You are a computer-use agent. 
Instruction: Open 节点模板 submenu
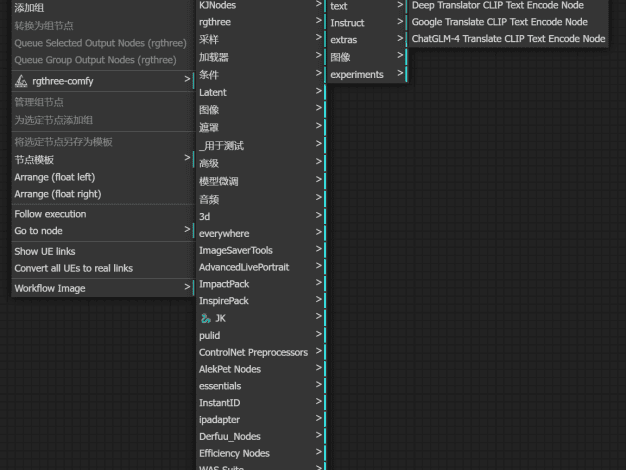(x=103, y=160)
